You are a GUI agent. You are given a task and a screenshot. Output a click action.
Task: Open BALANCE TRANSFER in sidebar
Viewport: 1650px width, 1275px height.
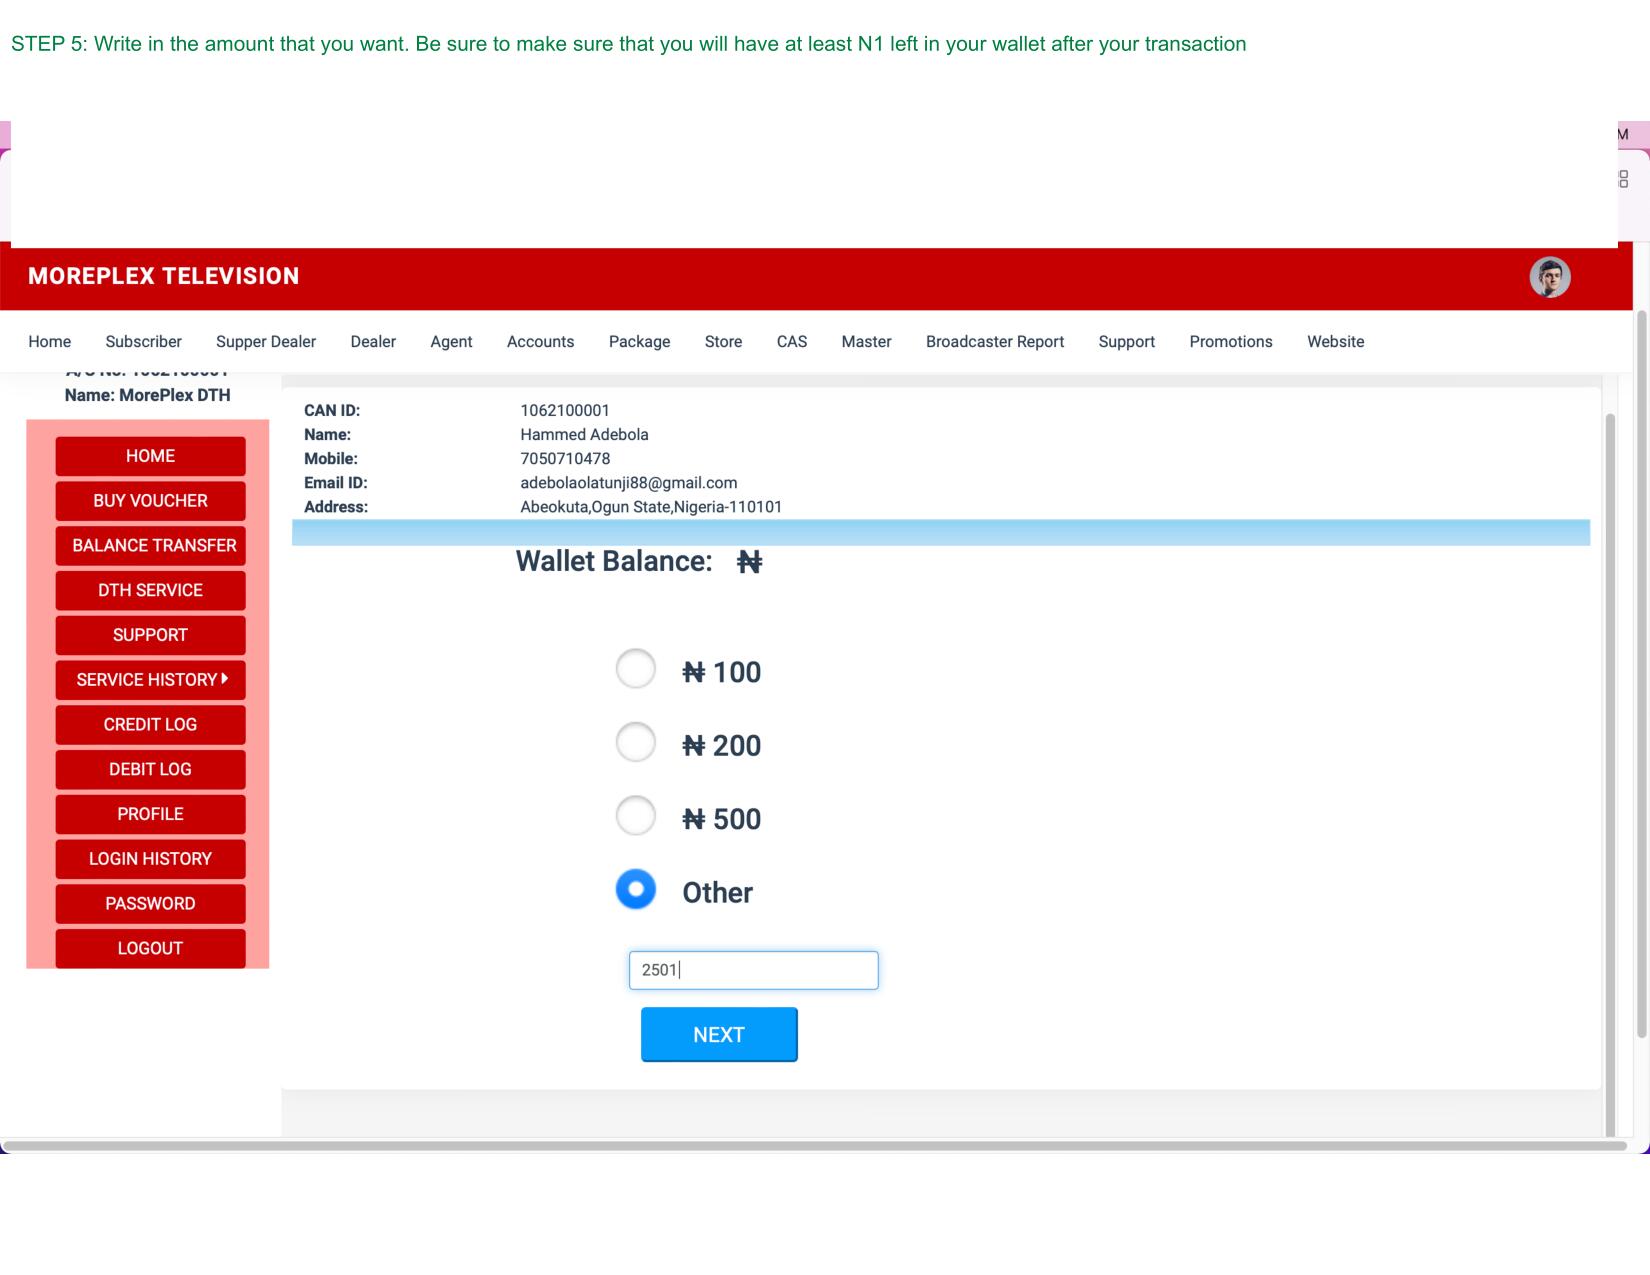150,546
